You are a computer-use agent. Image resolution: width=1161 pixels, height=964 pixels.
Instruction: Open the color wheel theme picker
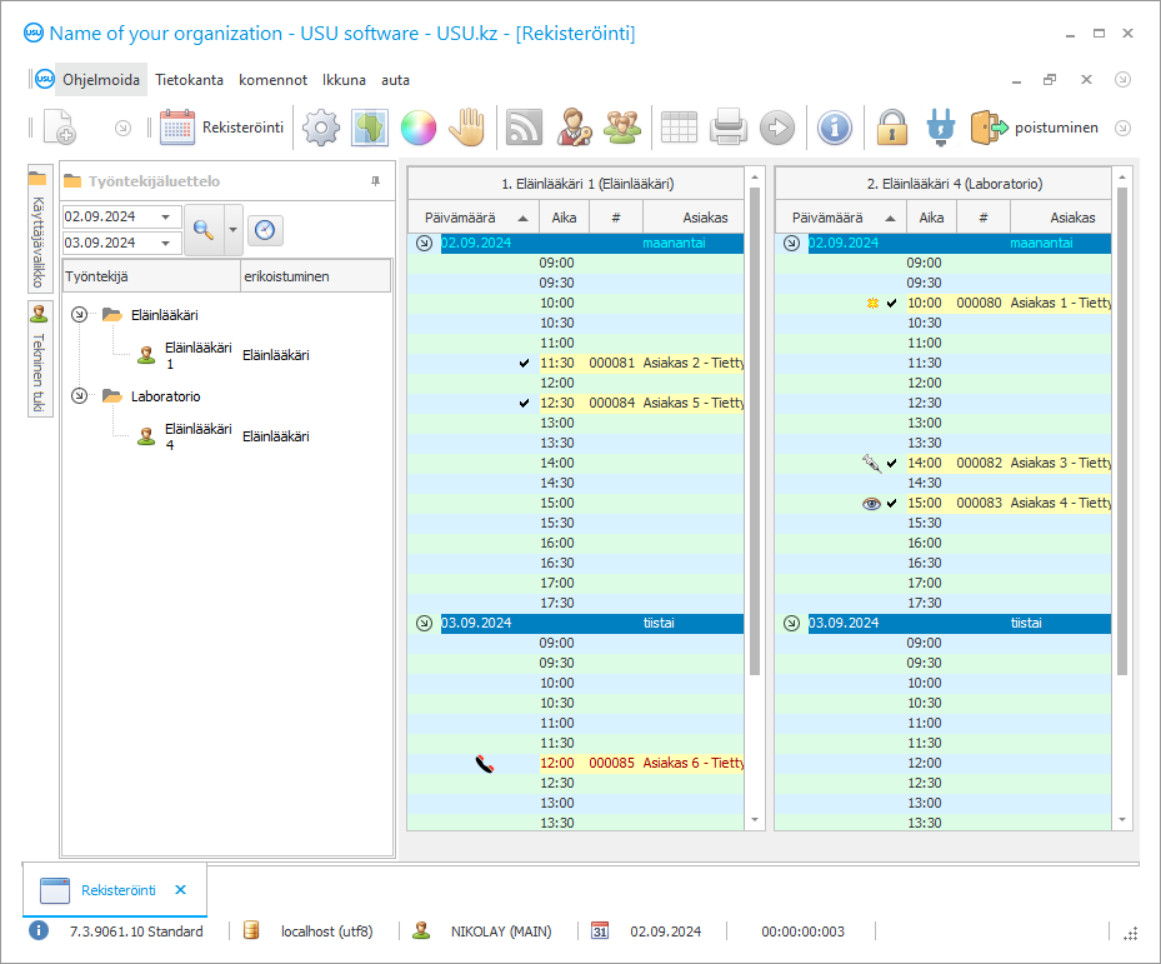pos(418,127)
